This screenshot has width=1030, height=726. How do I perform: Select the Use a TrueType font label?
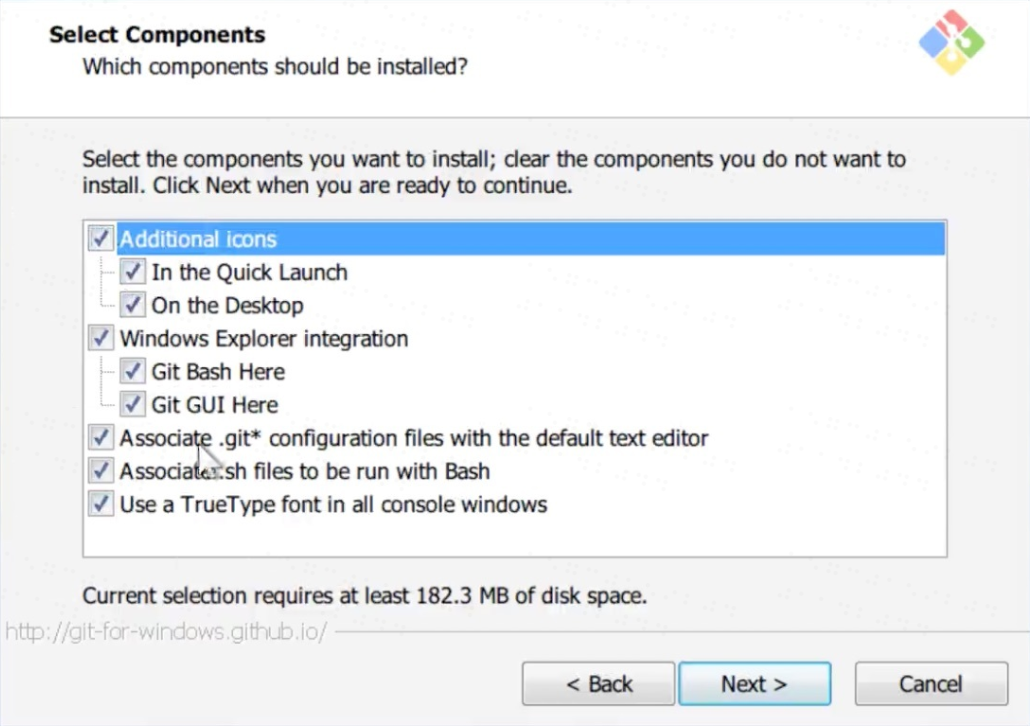coord(333,504)
